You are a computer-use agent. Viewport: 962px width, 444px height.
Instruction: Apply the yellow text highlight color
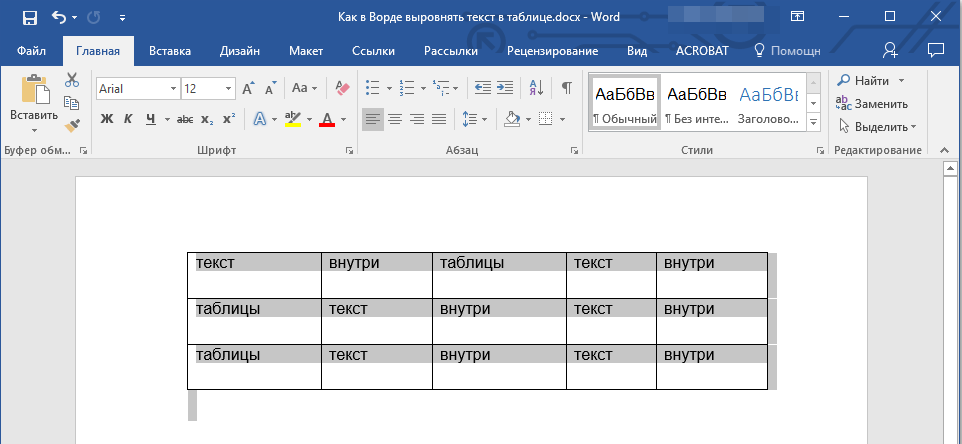(292, 119)
